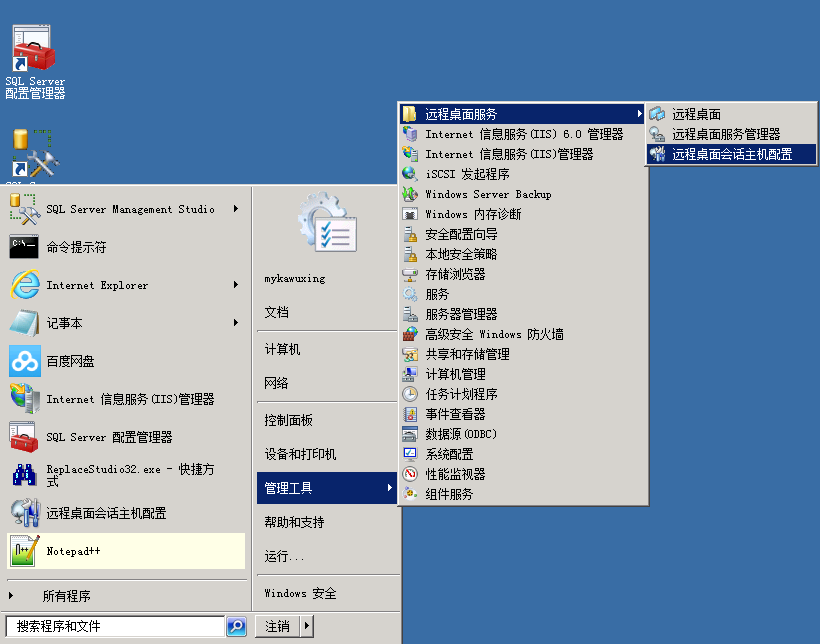Click the 搜索程序和文件 search box
The width and height of the screenshot is (820, 644).
click(x=115, y=626)
